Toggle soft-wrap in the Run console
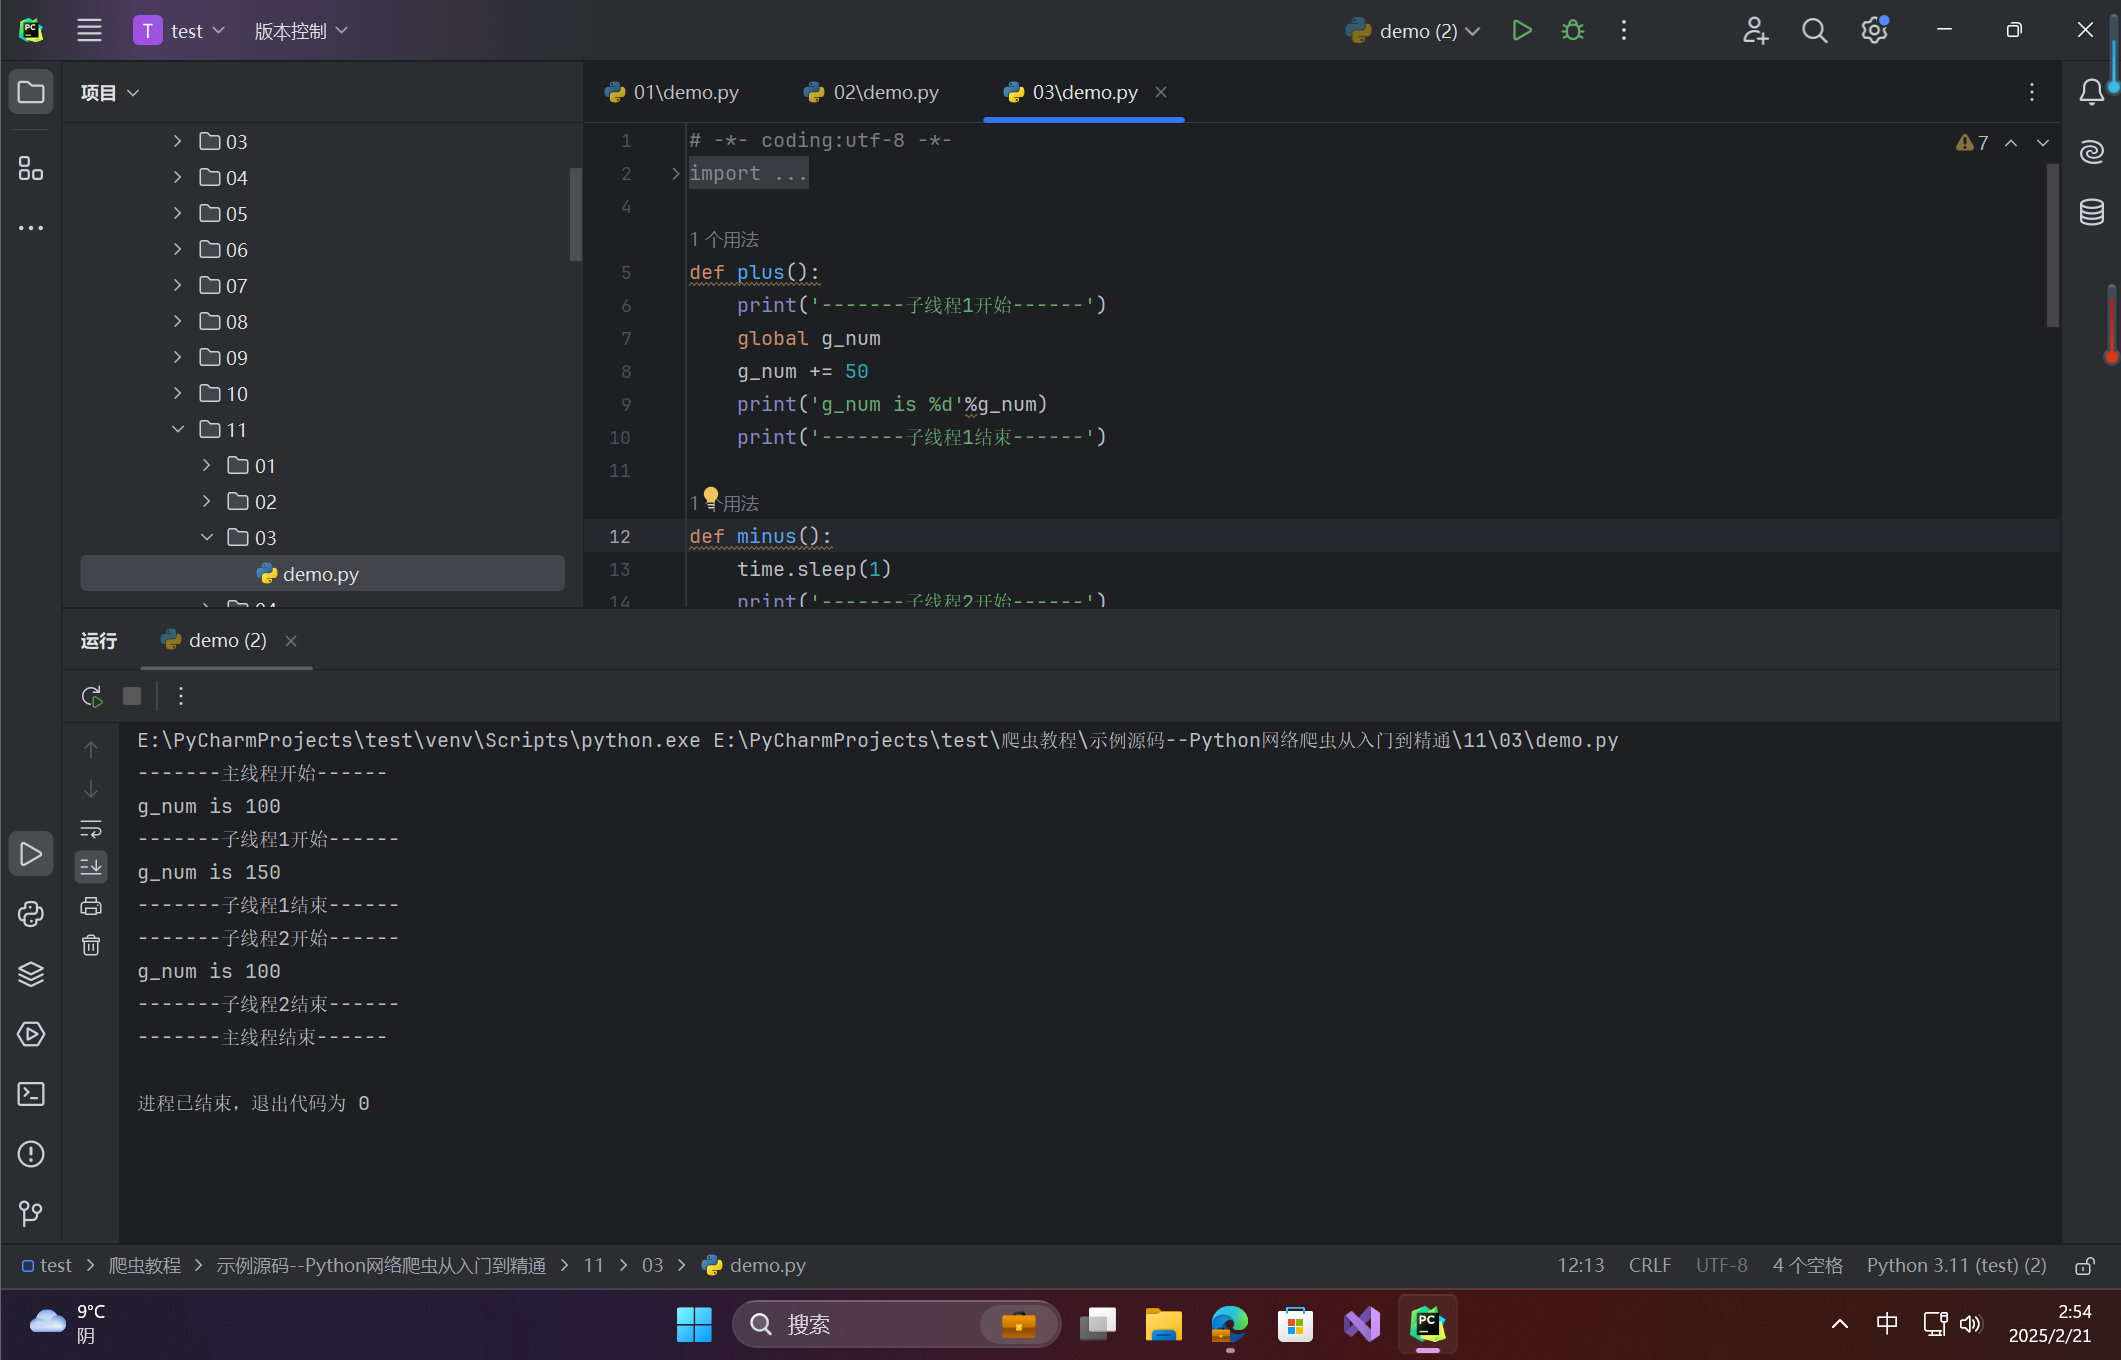 point(91,829)
